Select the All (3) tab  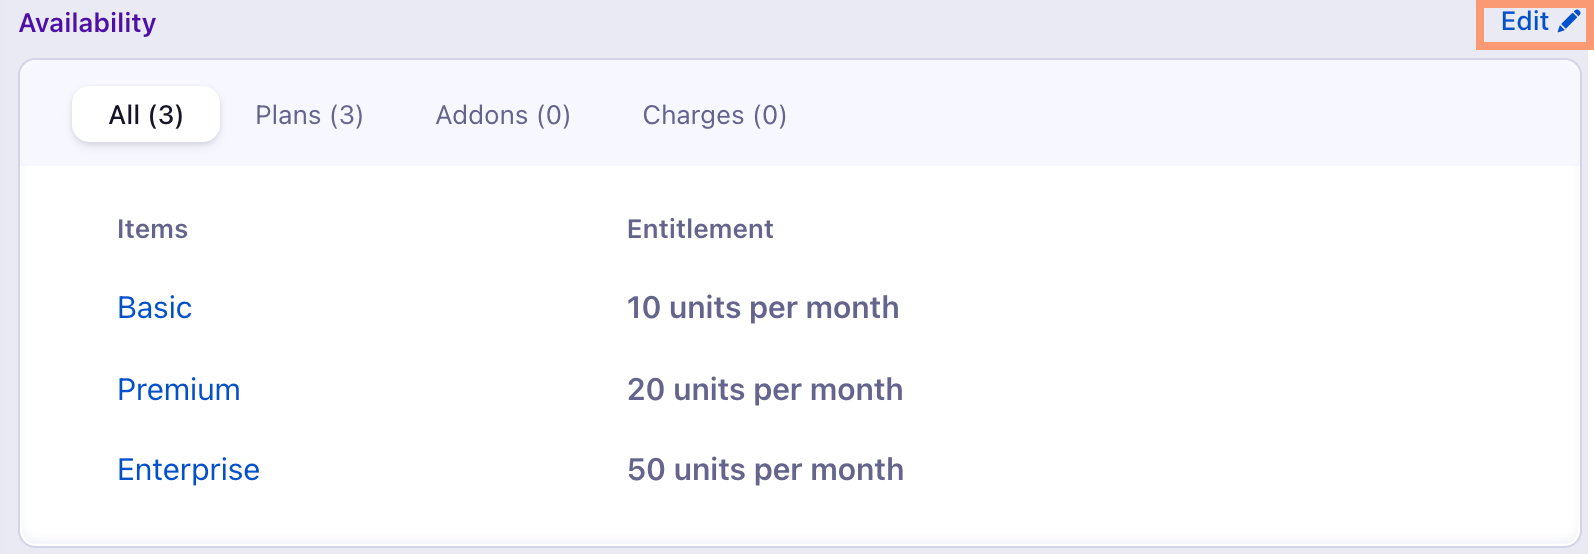146,115
